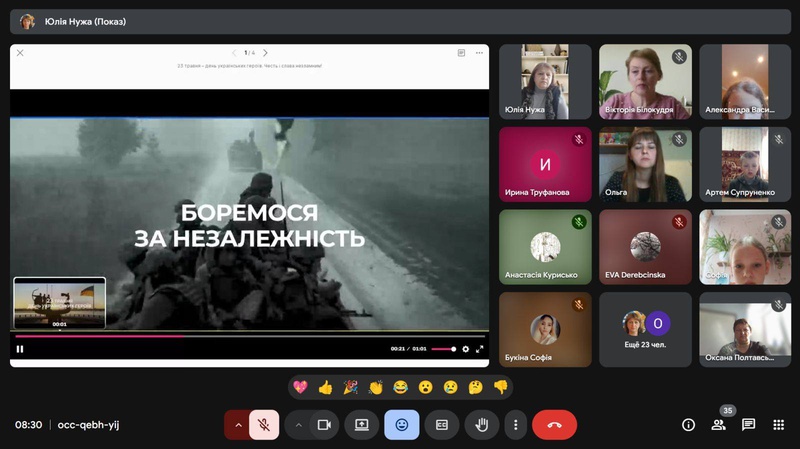800x449 pixels.
Task: Click the video time 00:21 / 01:01
Action: pos(408,349)
